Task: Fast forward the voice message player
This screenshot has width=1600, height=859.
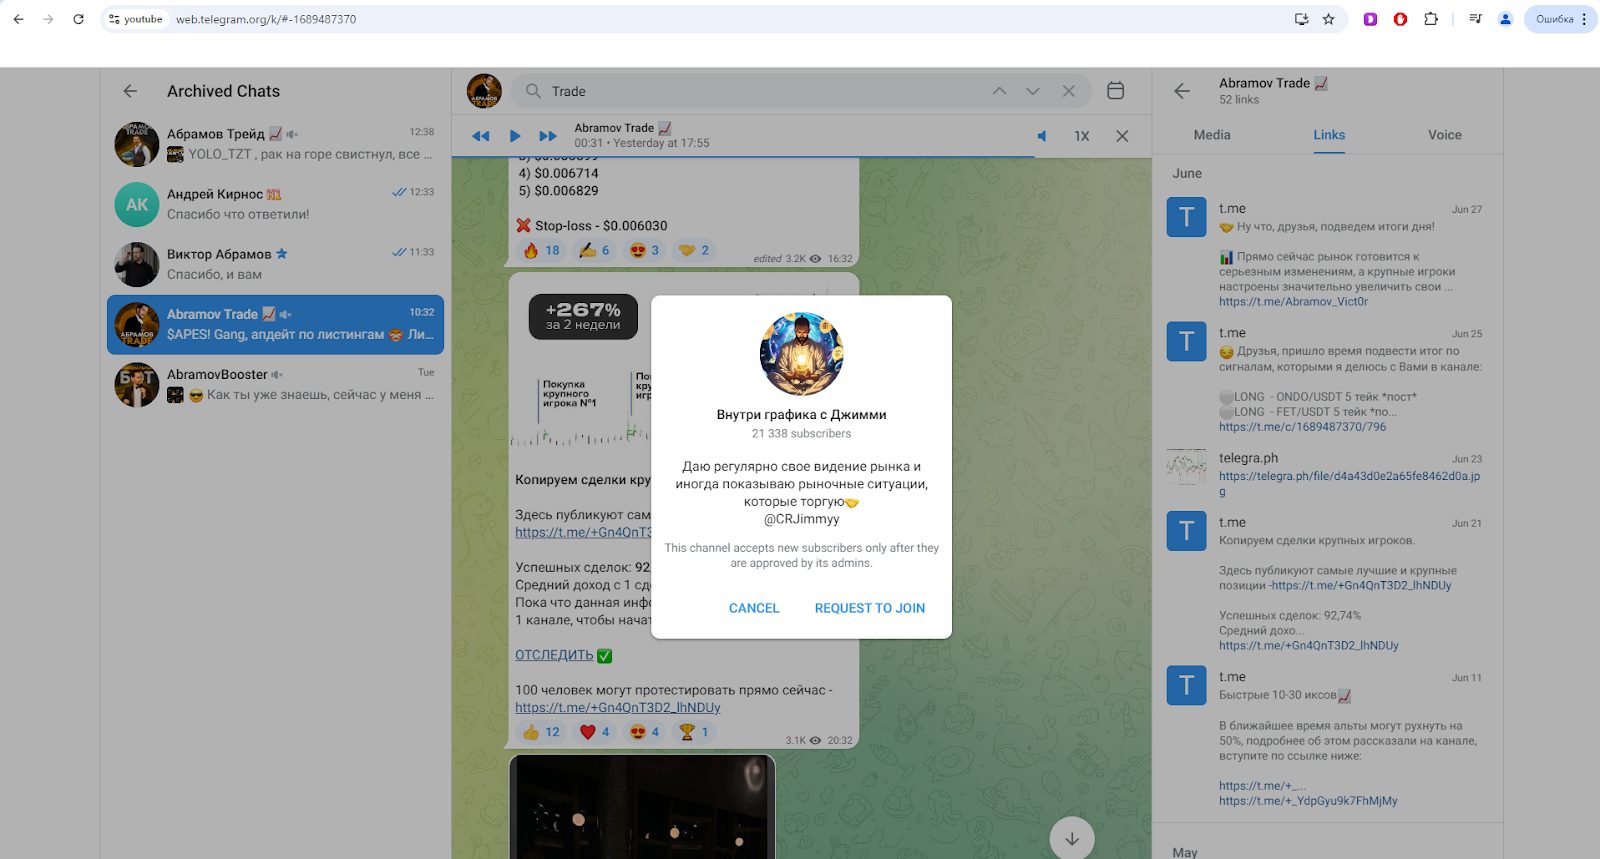Action: point(548,136)
